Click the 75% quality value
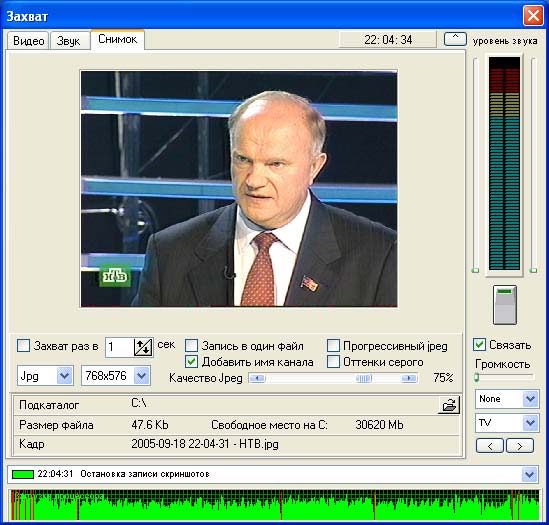 [x=443, y=378]
